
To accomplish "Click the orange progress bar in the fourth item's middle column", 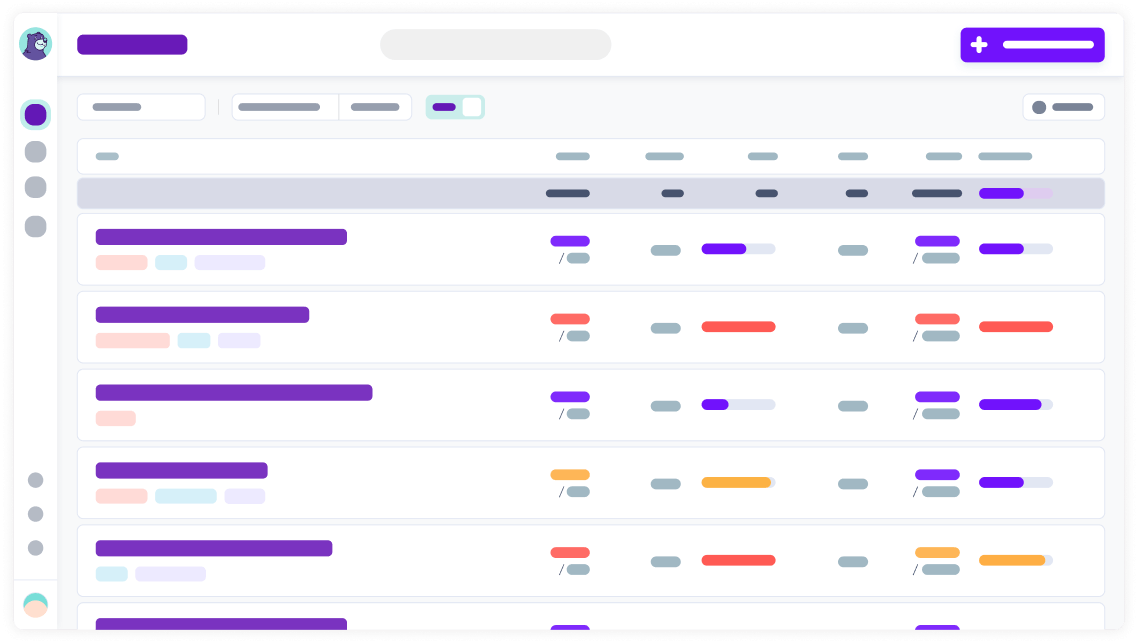I will click(x=738, y=482).
